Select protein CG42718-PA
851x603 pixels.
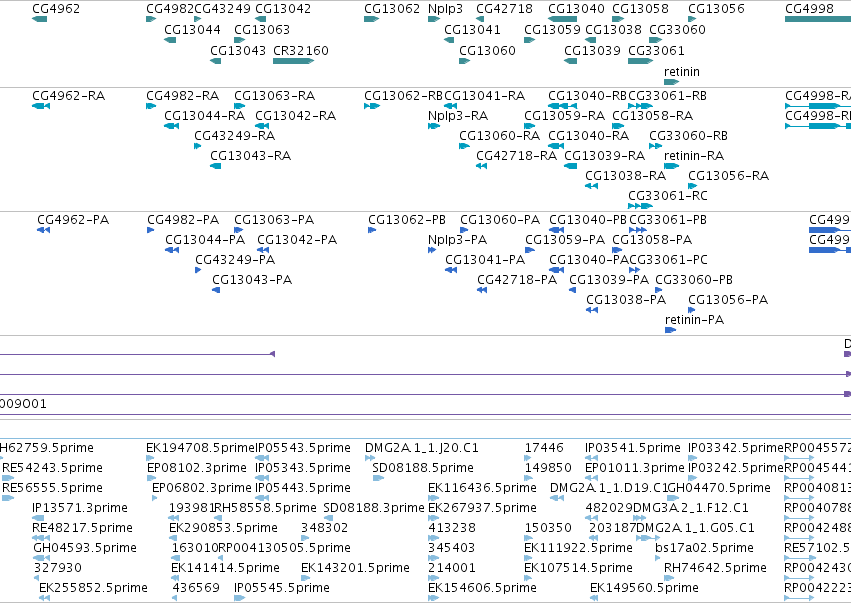pos(517,280)
